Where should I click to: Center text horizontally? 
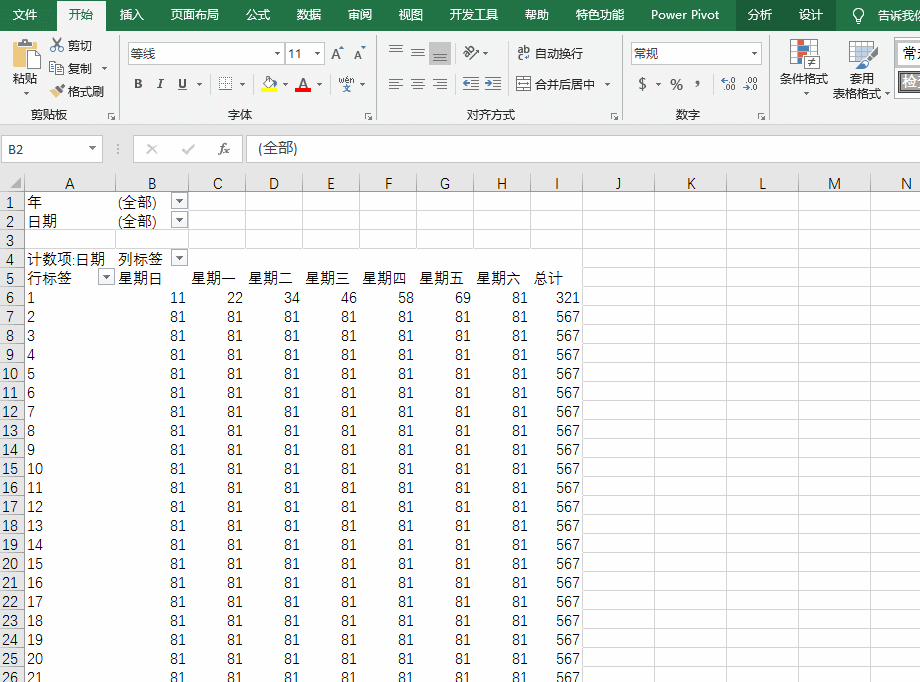coord(418,84)
